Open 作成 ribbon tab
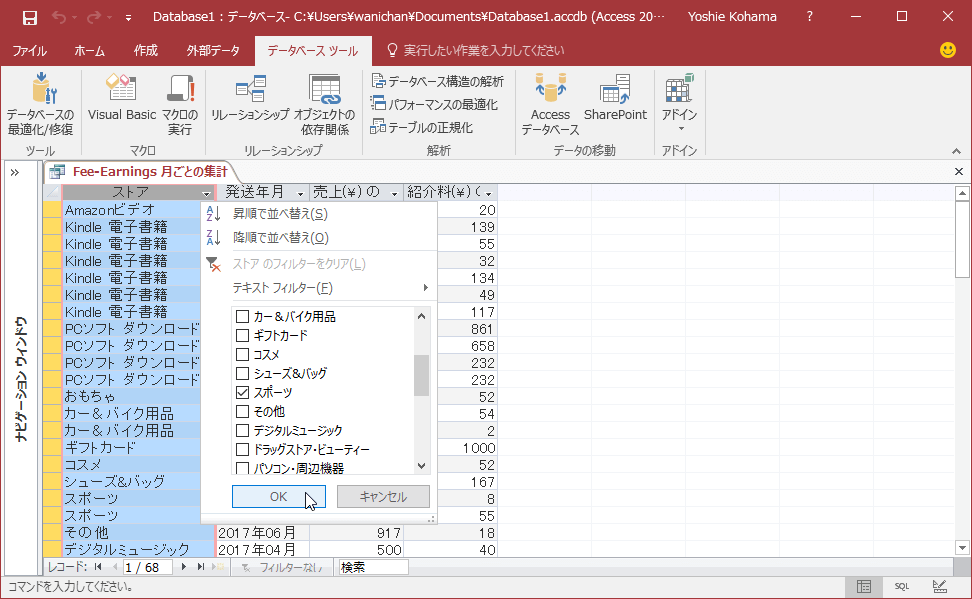972x599 pixels. pos(146,51)
